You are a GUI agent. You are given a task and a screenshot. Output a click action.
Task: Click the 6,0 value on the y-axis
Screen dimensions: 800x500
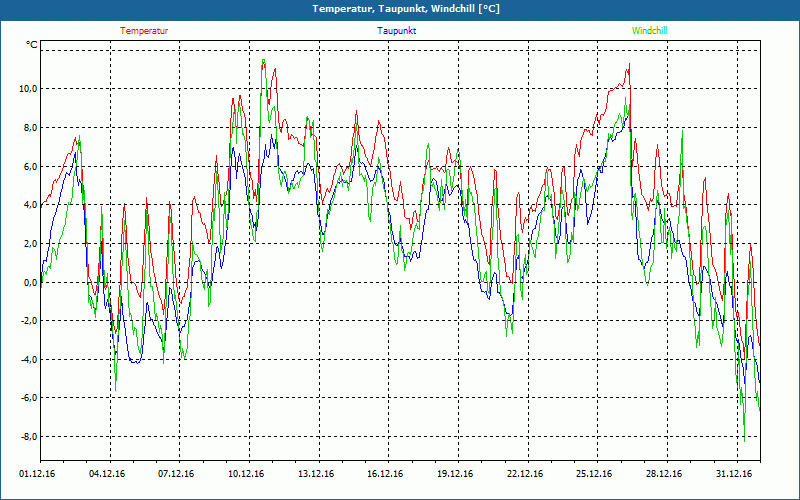[x=31, y=166]
